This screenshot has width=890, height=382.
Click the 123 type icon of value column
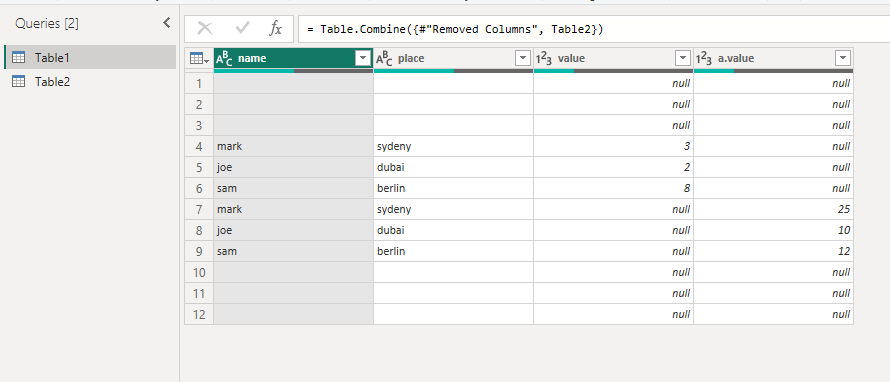coord(544,58)
